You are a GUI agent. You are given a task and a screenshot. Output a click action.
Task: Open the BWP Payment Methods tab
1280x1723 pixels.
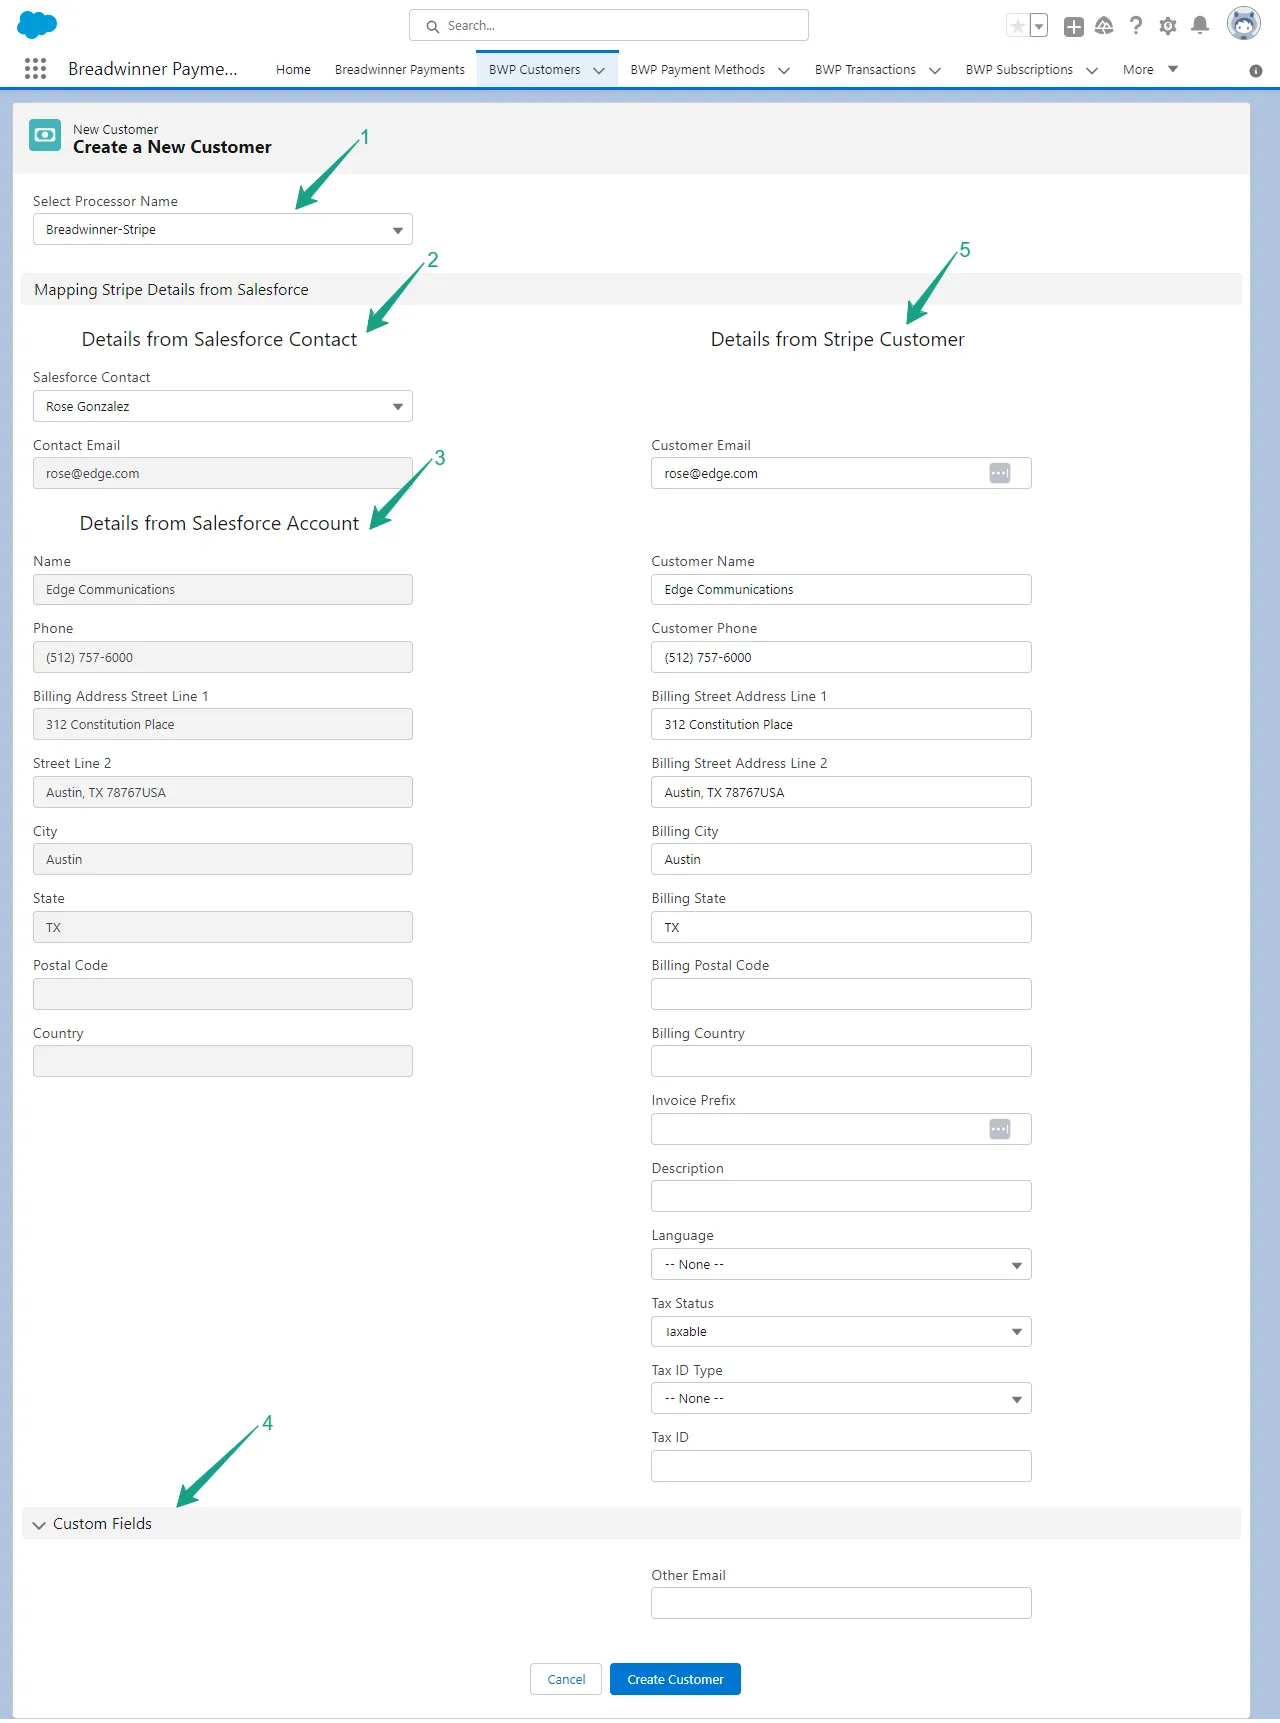click(698, 69)
